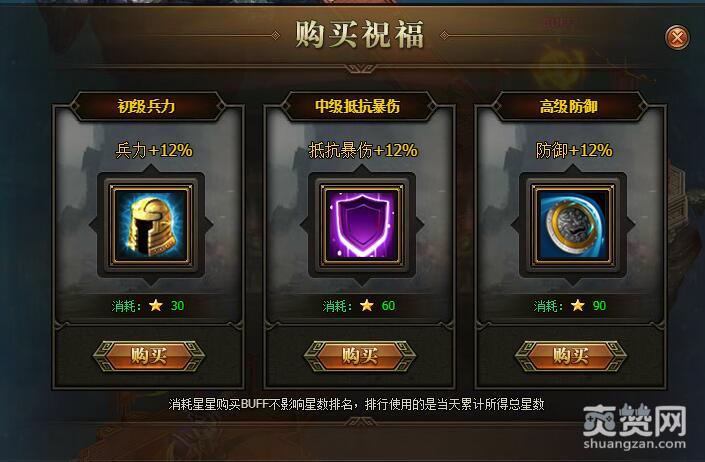Click the star-consumption notice text at bottom

pos(357,404)
